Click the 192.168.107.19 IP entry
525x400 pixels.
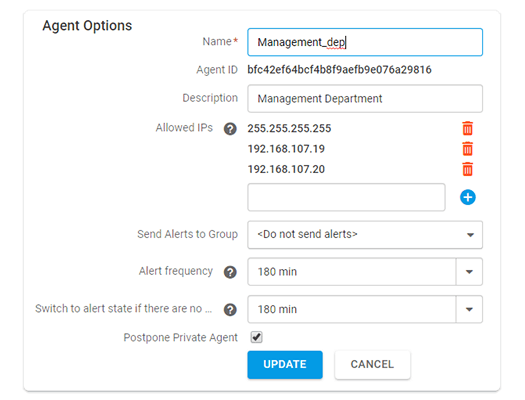(286, 149)
